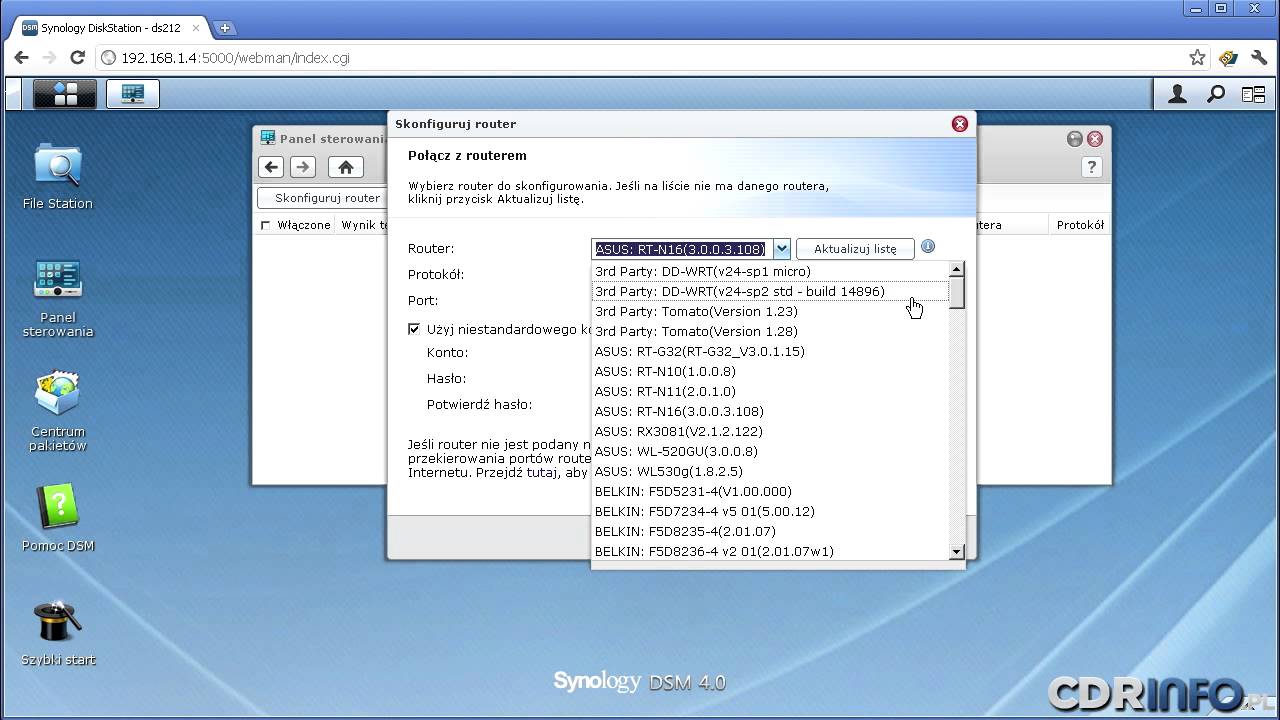Click router list scrollbar down arrow

click(x=956, y=552)
